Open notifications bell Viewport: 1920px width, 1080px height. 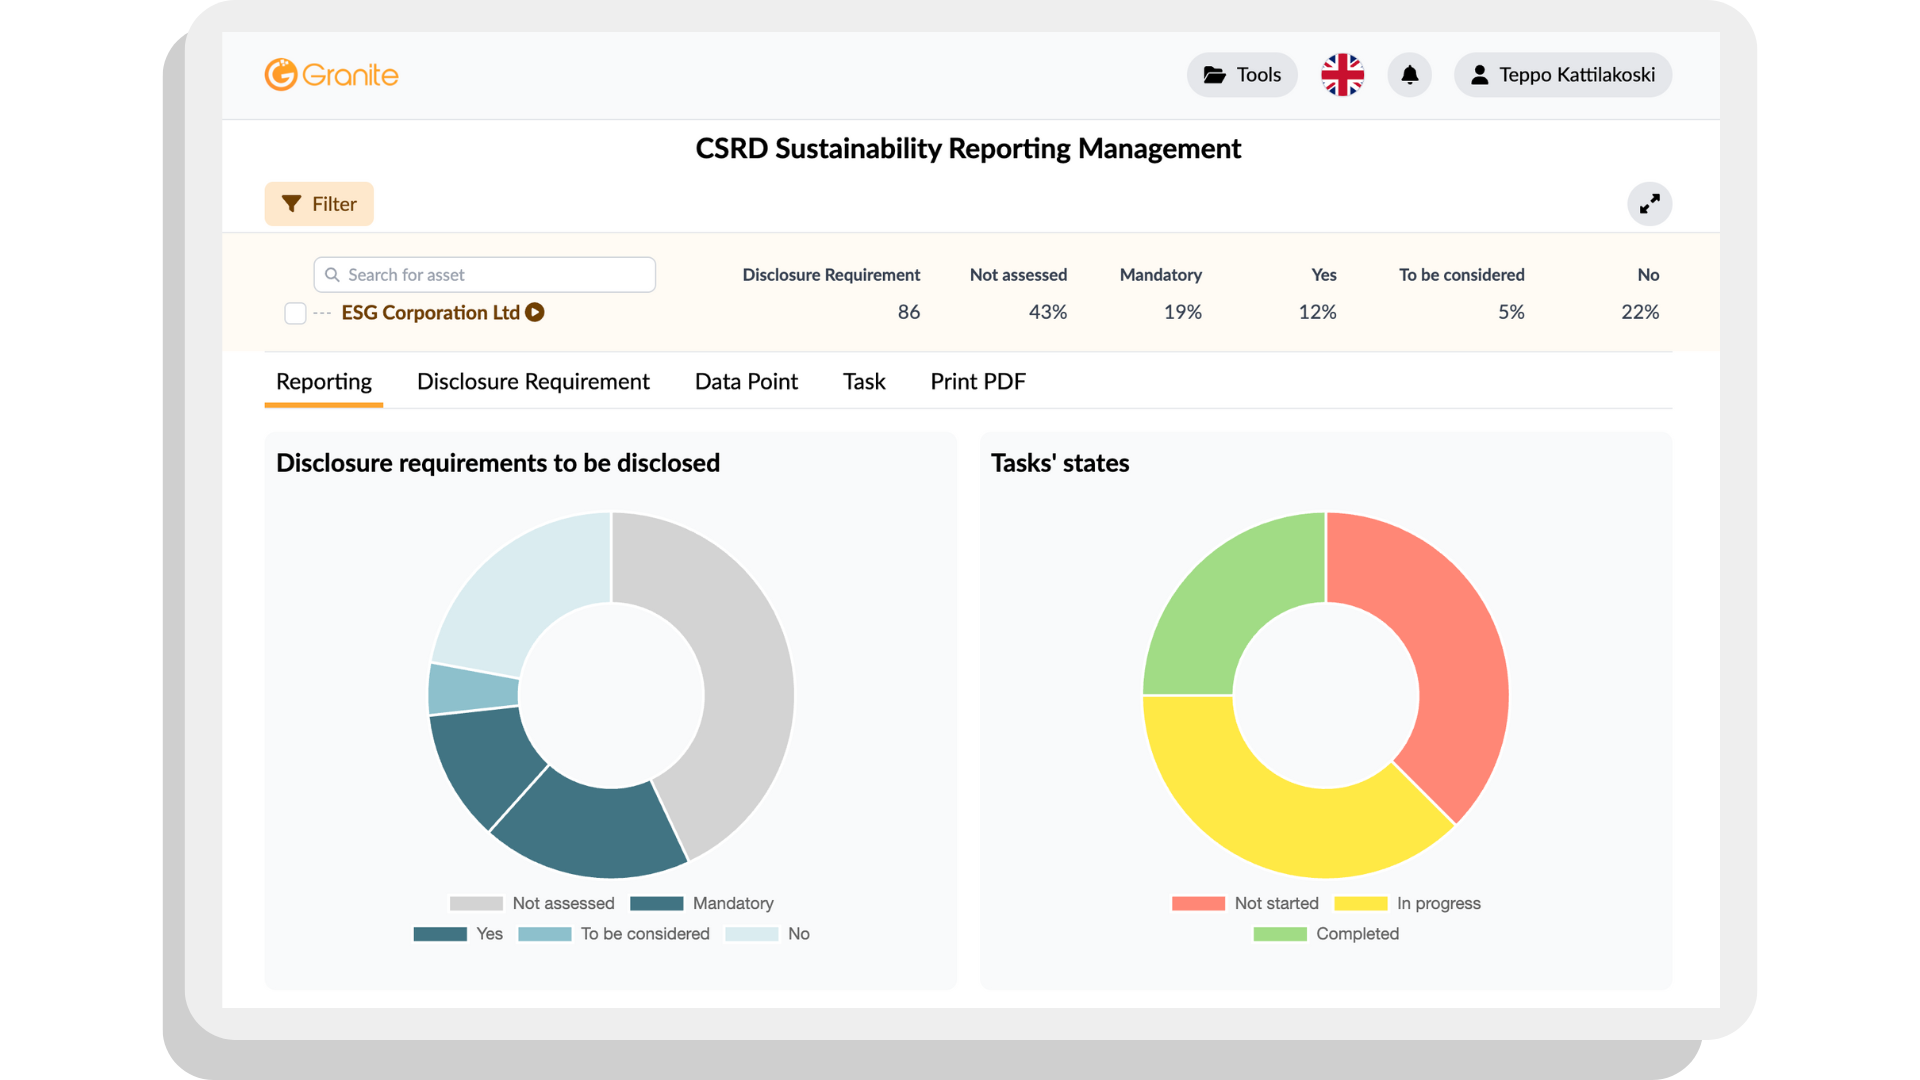click(x=1409, y=75)
